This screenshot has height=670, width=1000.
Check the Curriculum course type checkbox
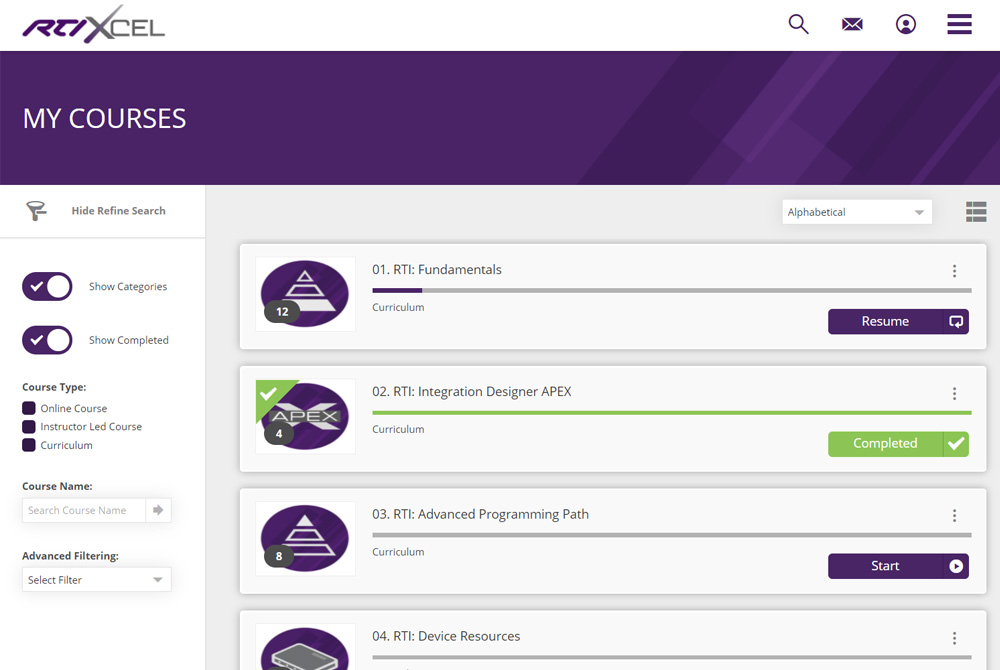click(29, 445)
